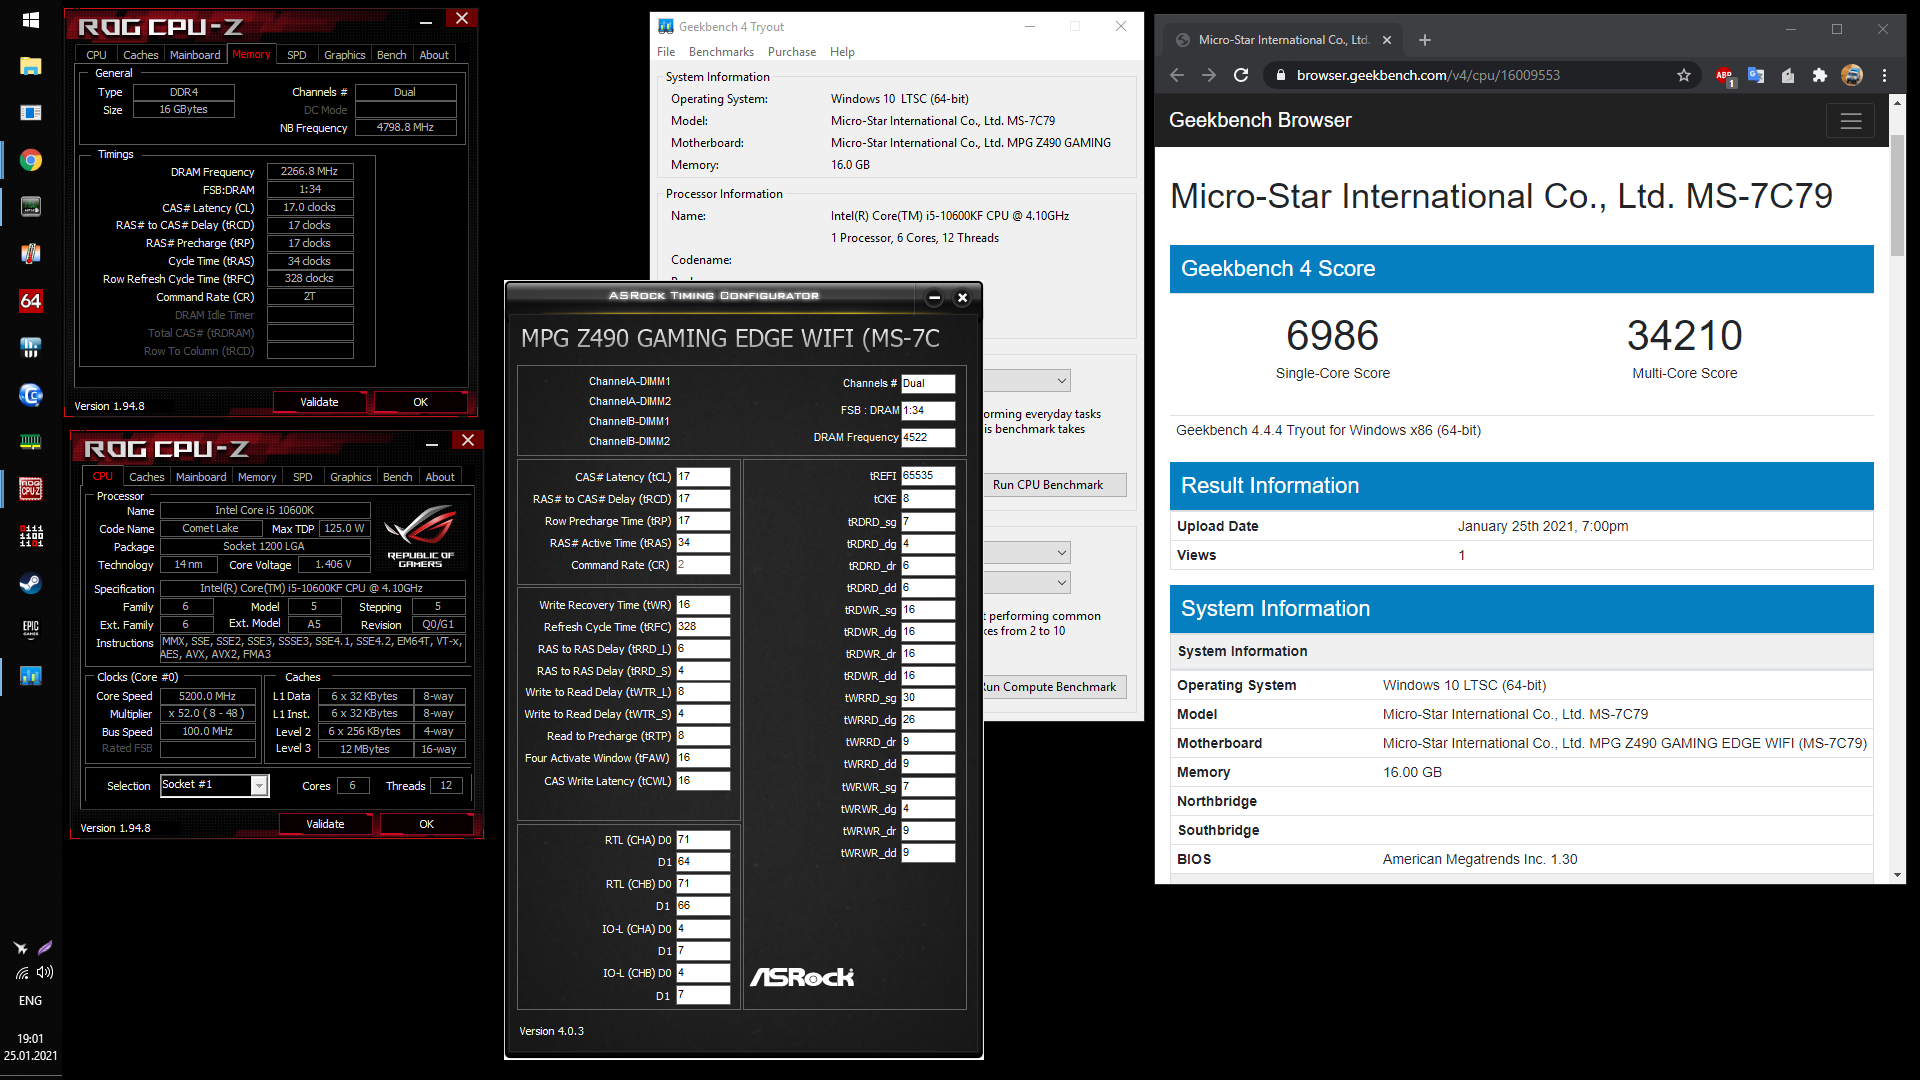
Task: Click the Refresh Cycle Time (tRFC) field in ASRock
Action: pos(703,627)
